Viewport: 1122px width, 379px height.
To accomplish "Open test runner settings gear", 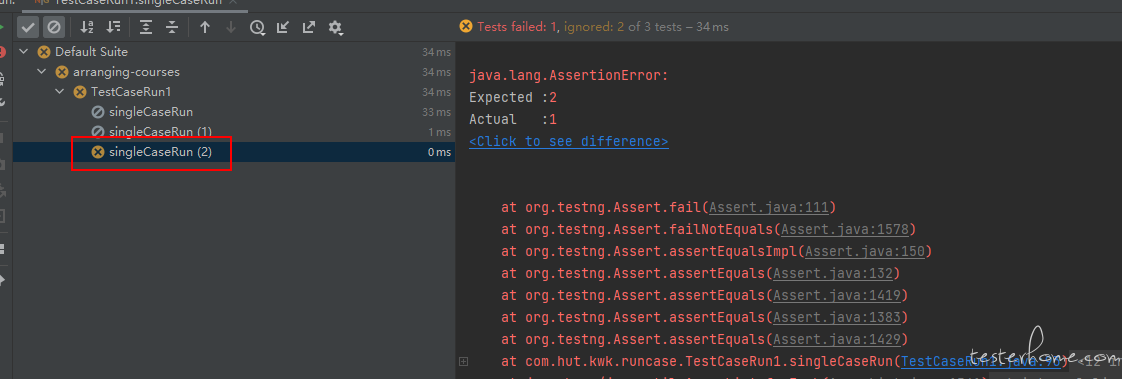I will coord(335,27).
